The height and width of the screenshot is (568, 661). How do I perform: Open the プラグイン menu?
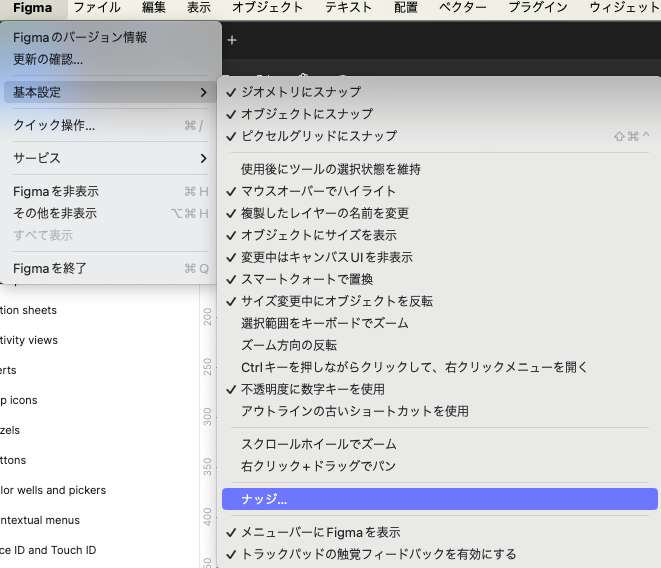pyautogui.click(x=538, y=8)
